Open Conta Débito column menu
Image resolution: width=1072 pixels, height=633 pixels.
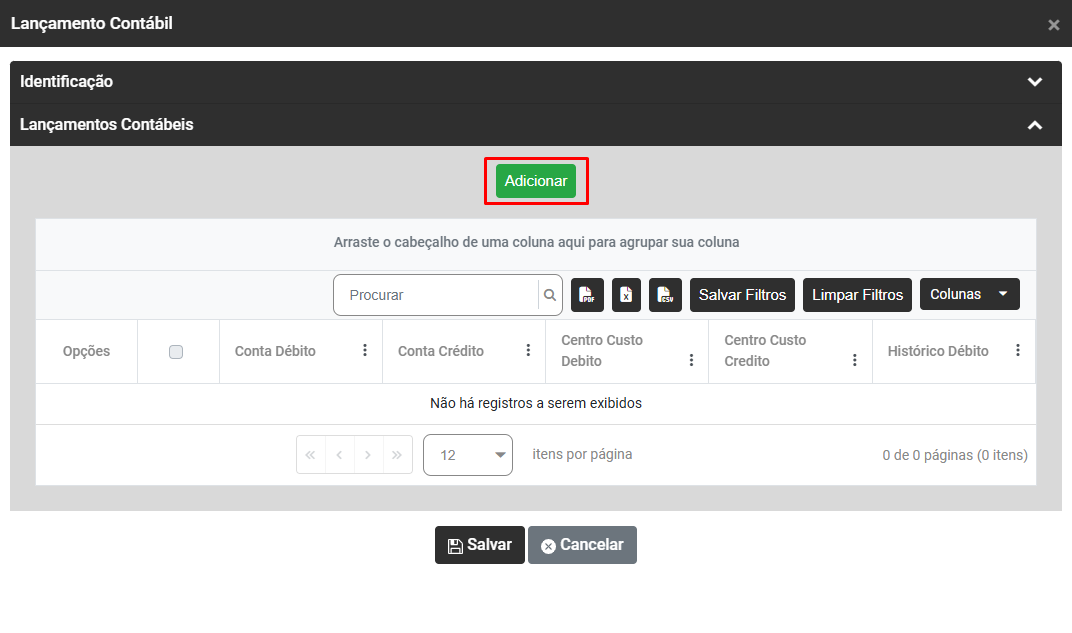coord(365,350)
